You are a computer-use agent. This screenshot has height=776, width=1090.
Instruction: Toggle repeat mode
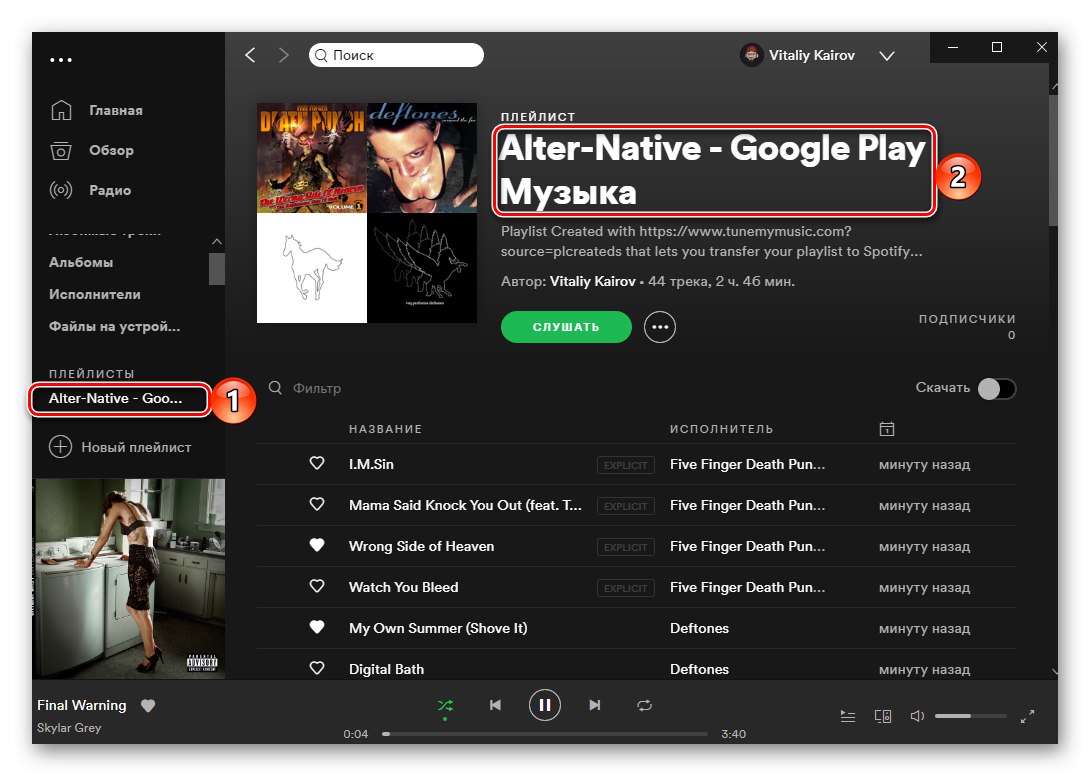[x=644, y=705]
